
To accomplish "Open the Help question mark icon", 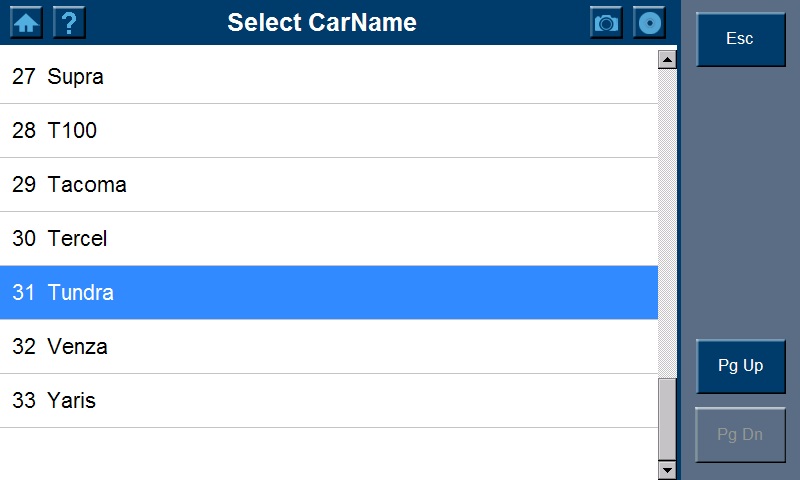I will (x=69, y=22).
